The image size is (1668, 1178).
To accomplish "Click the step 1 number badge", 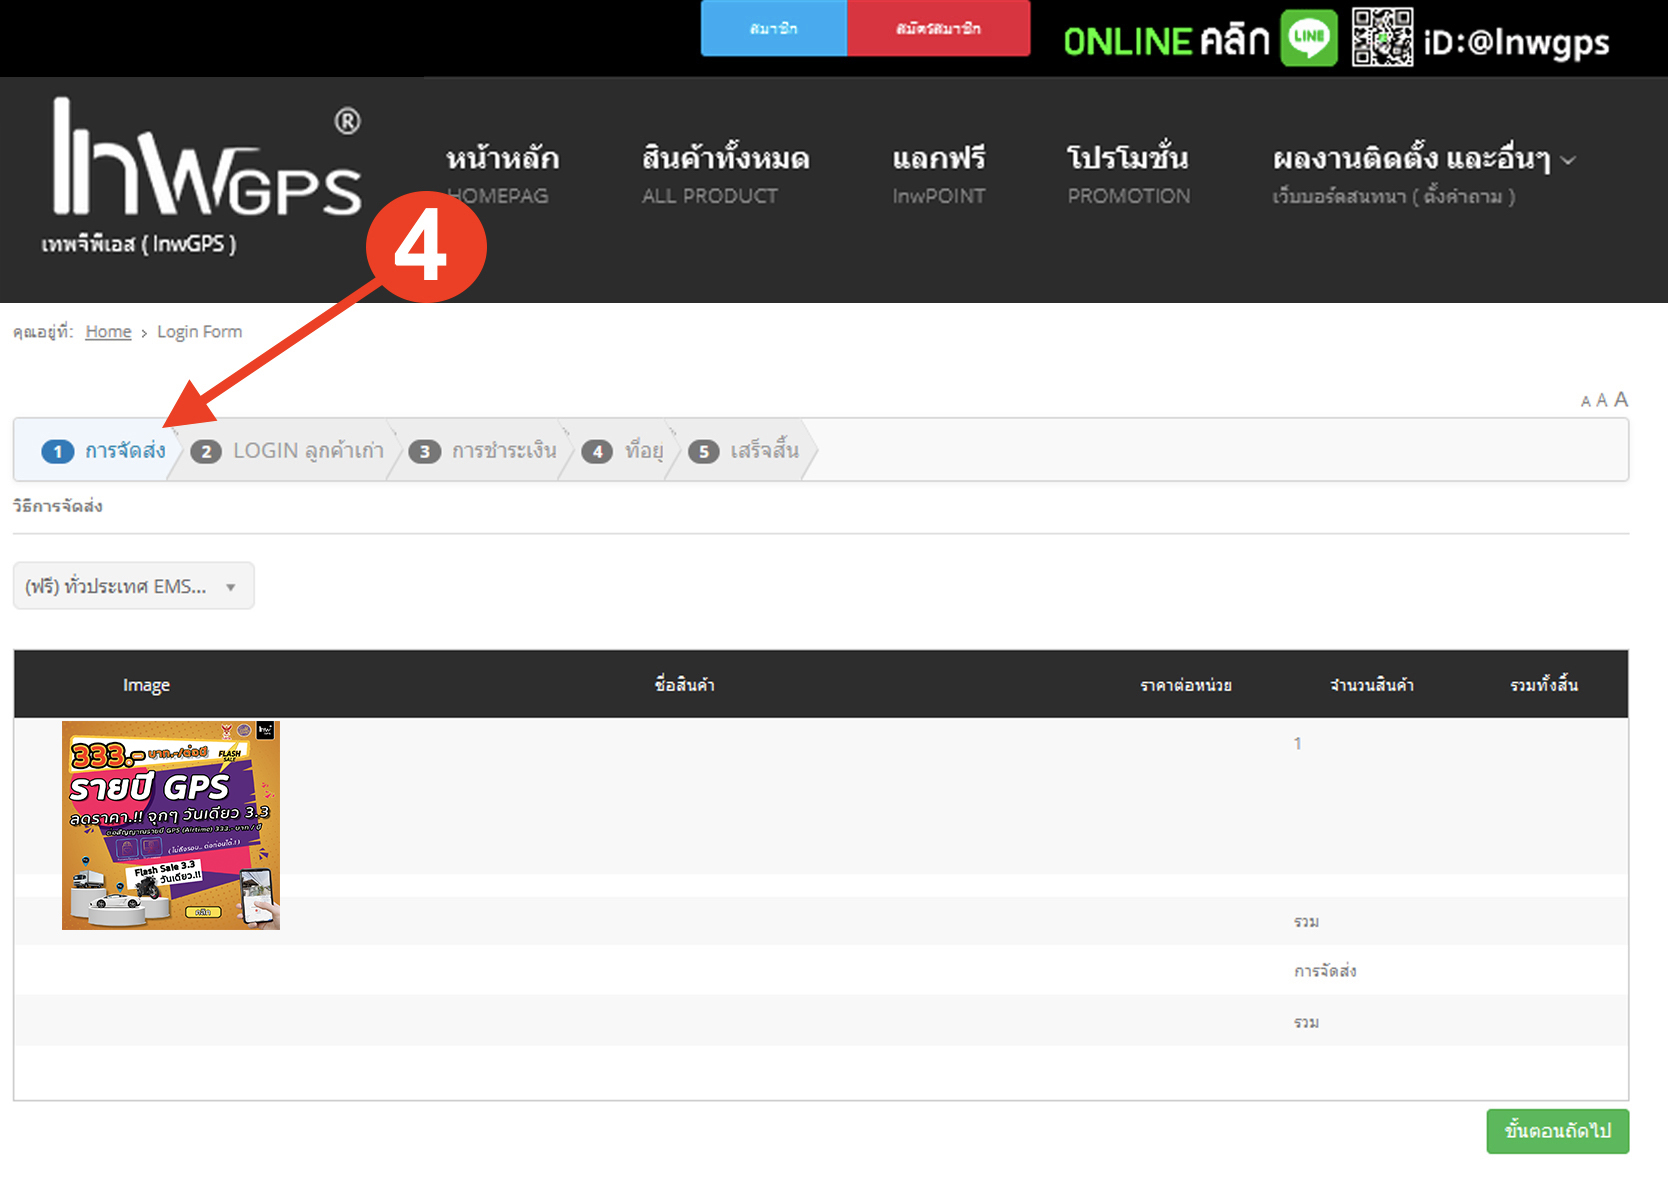I will point(58,452).
